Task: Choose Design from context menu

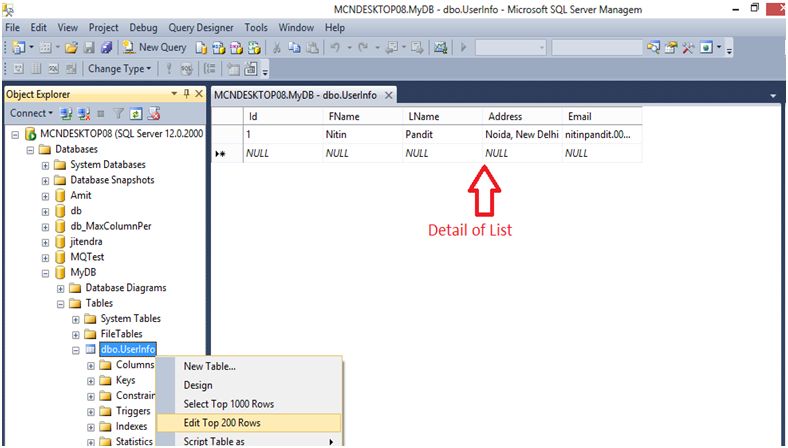Action: coord(249,385)
